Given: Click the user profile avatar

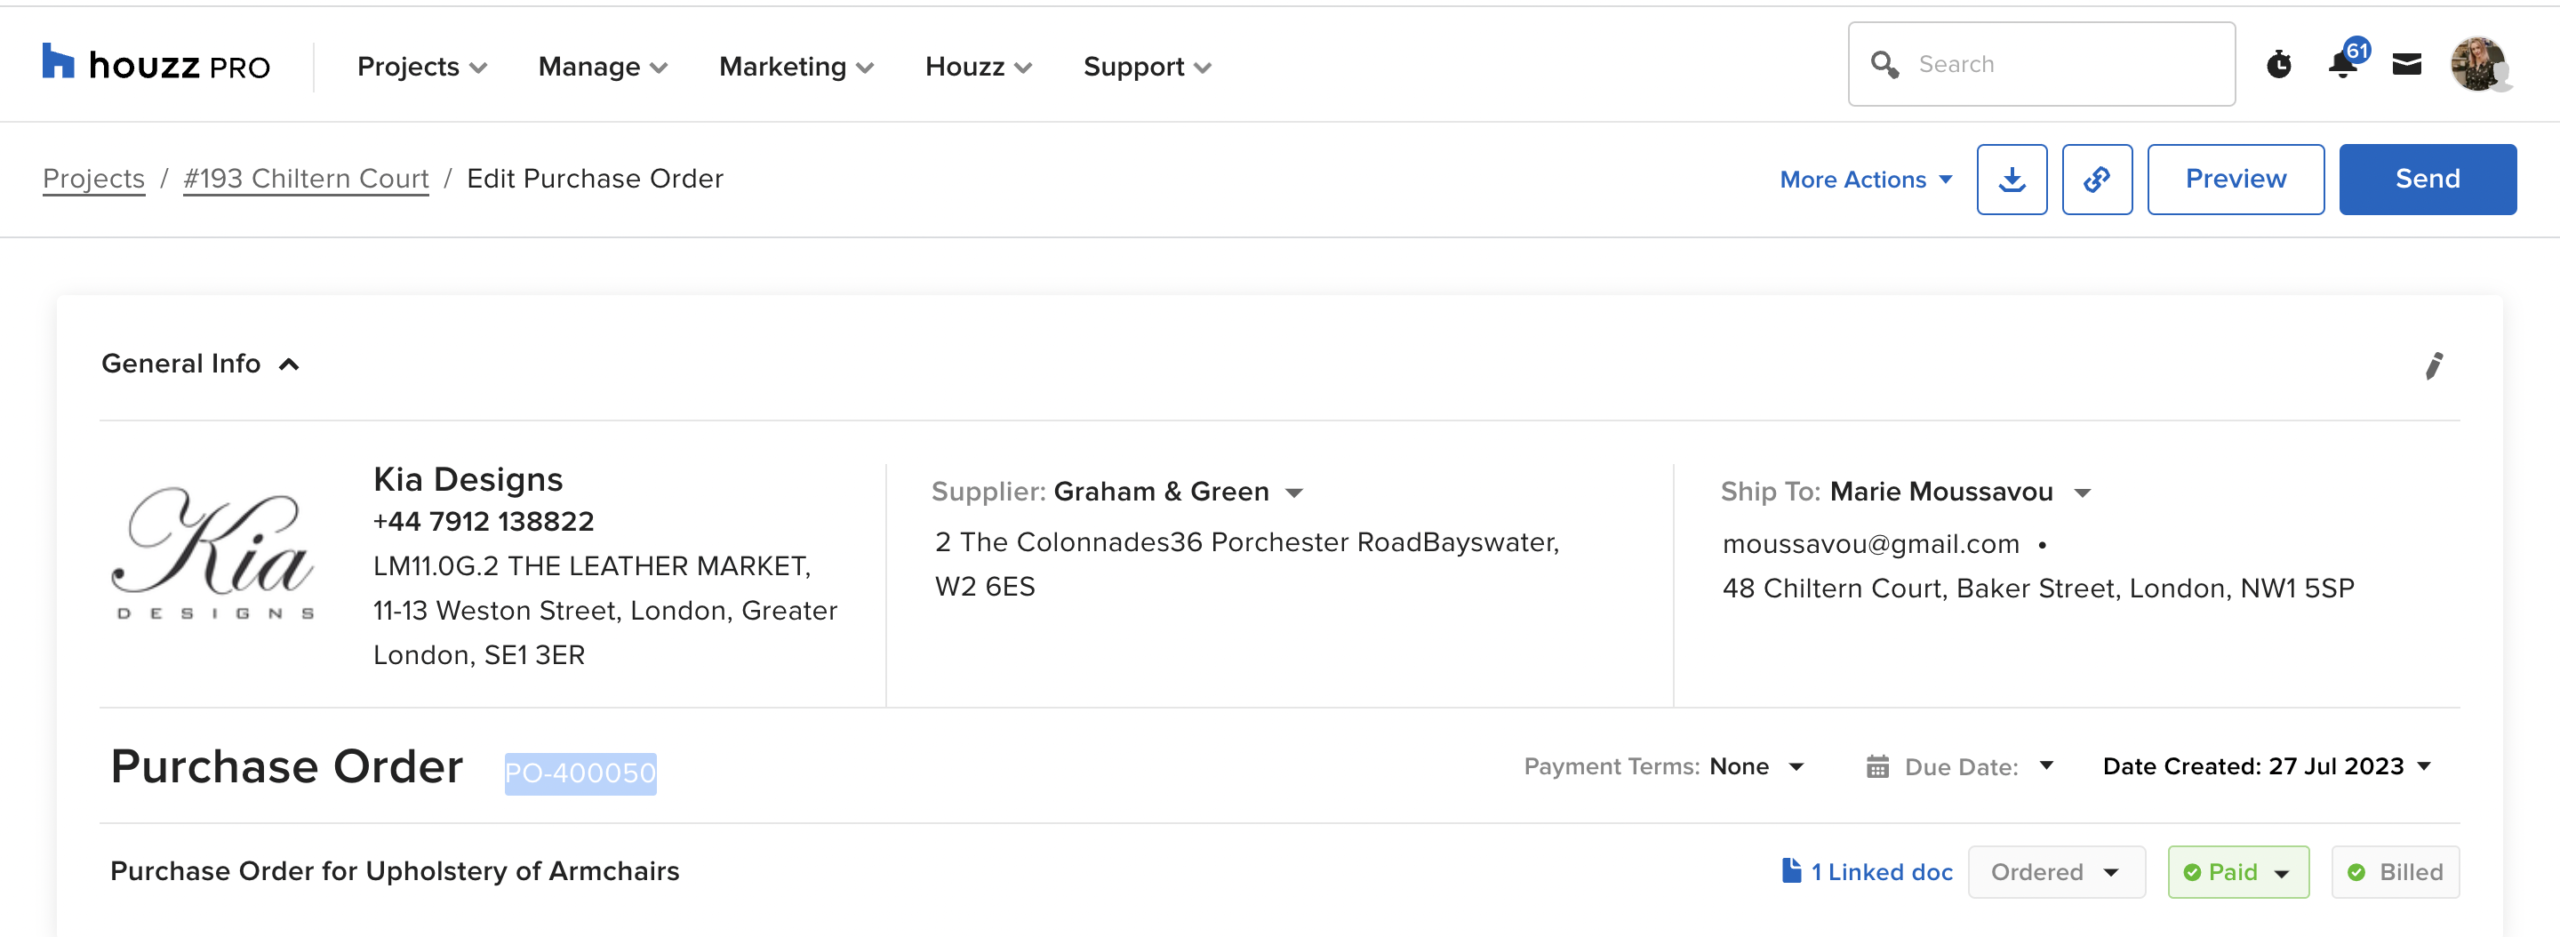Looking at the screenshot, I should click(2477, 65).
